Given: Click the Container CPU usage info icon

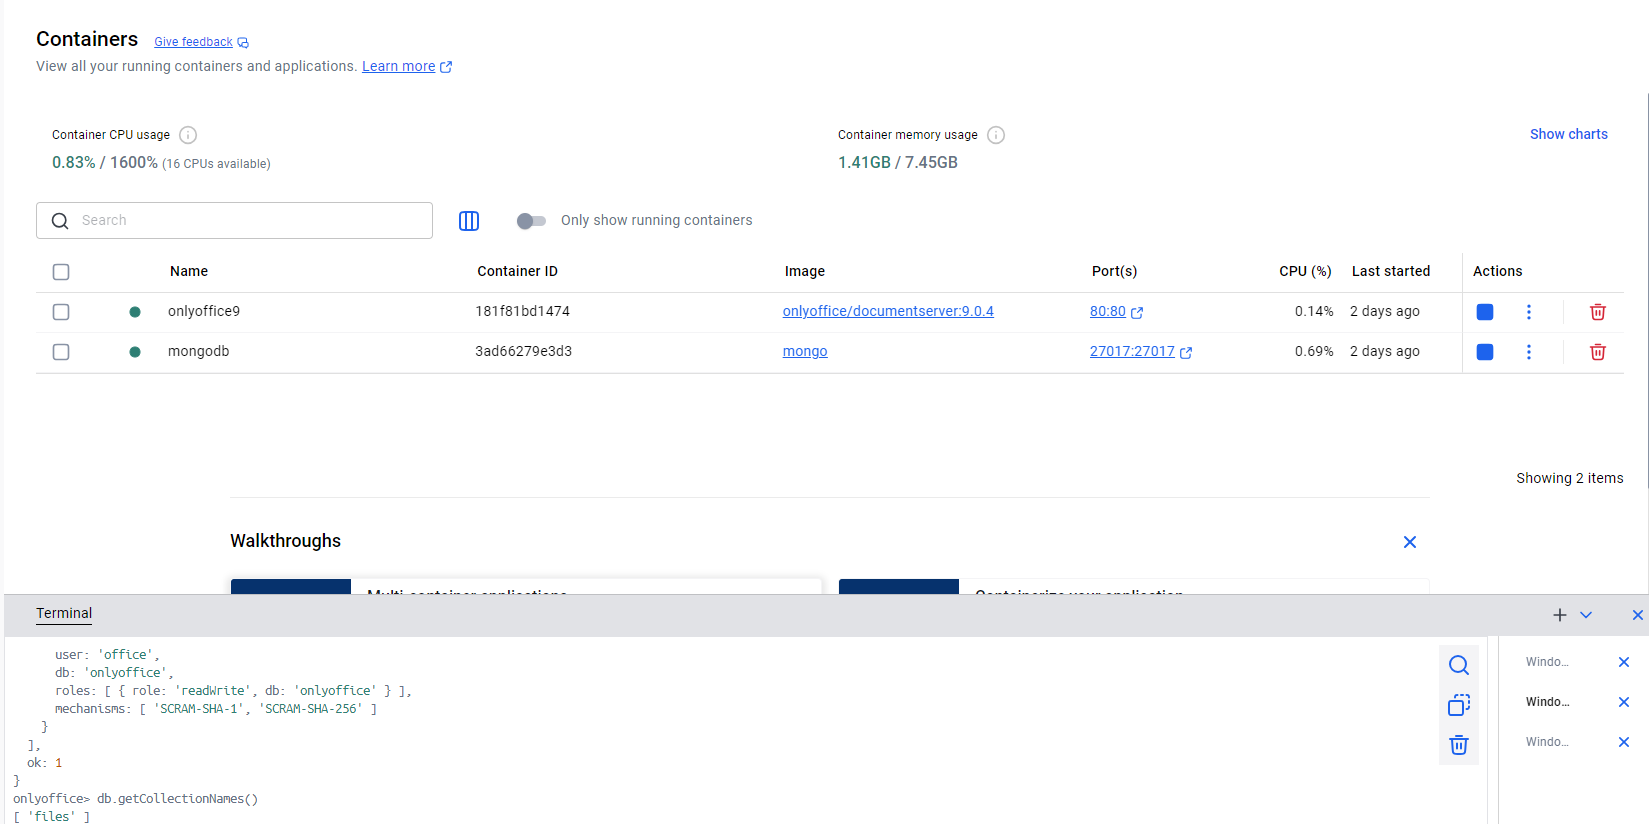Looking at the screenshot, I should pyautogui.click(x=188, y=135).
